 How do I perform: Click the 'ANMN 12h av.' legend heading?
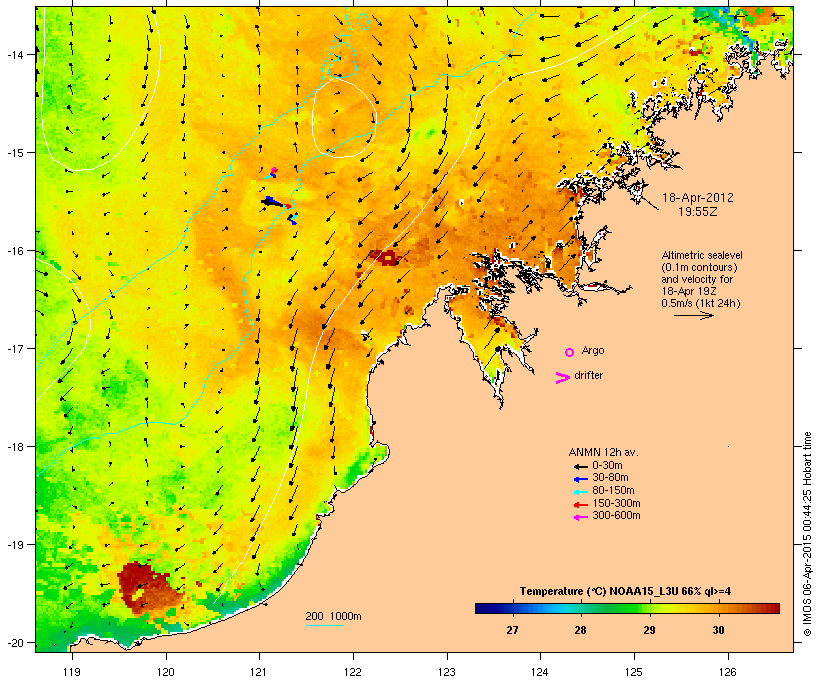point(603,452)
